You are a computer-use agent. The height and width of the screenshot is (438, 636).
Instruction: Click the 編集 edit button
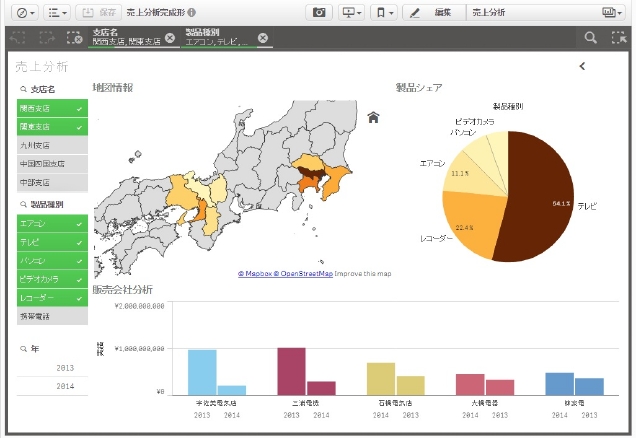[x=434, y=13]
